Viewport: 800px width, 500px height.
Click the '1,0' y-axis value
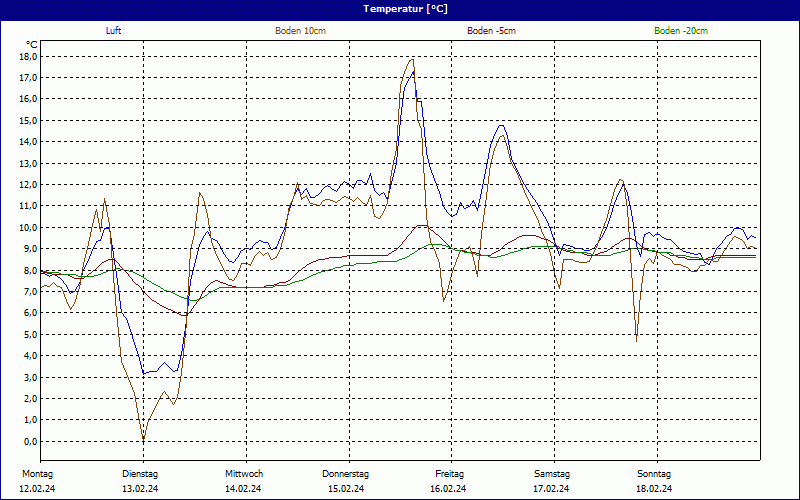coord(32,420)
